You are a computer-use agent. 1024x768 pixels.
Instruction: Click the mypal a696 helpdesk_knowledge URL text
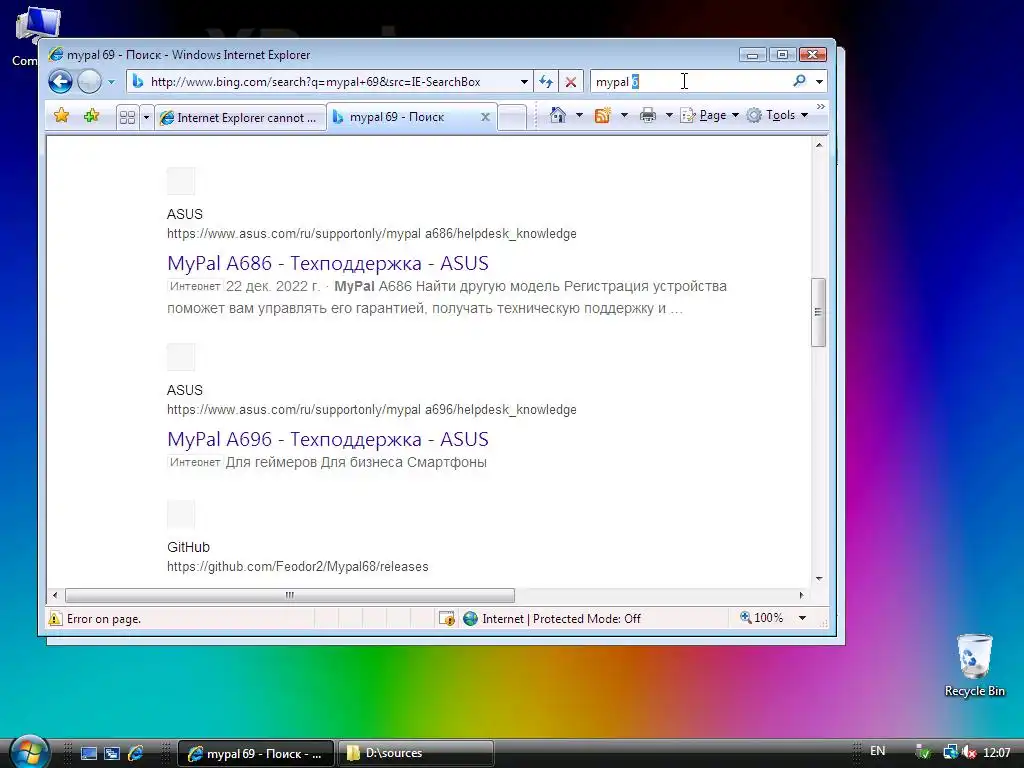[372, 409]
